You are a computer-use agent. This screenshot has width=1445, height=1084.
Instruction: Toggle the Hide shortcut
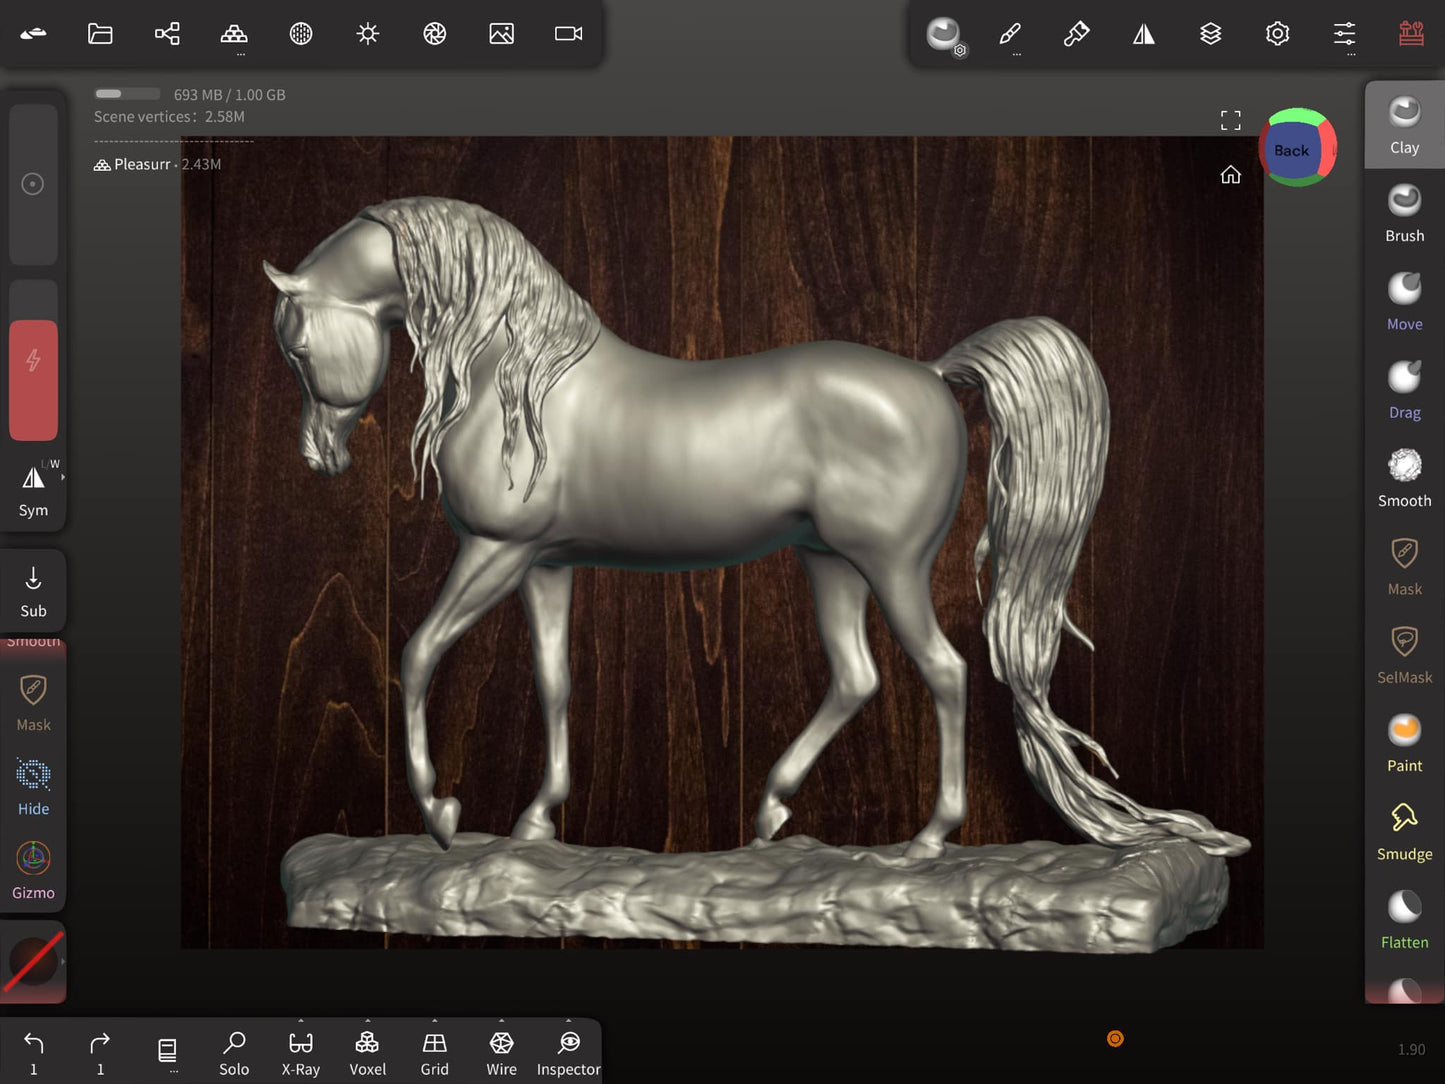[x=33, y=787]
